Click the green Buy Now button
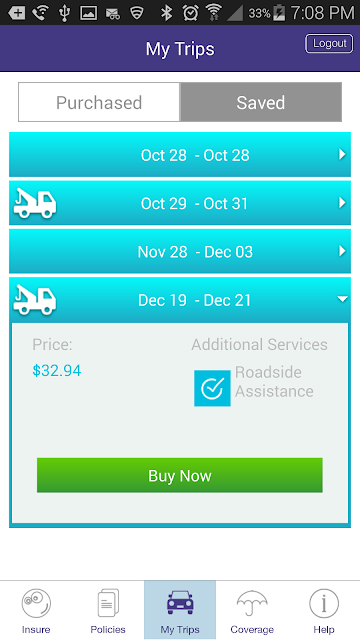 [180, 476]
